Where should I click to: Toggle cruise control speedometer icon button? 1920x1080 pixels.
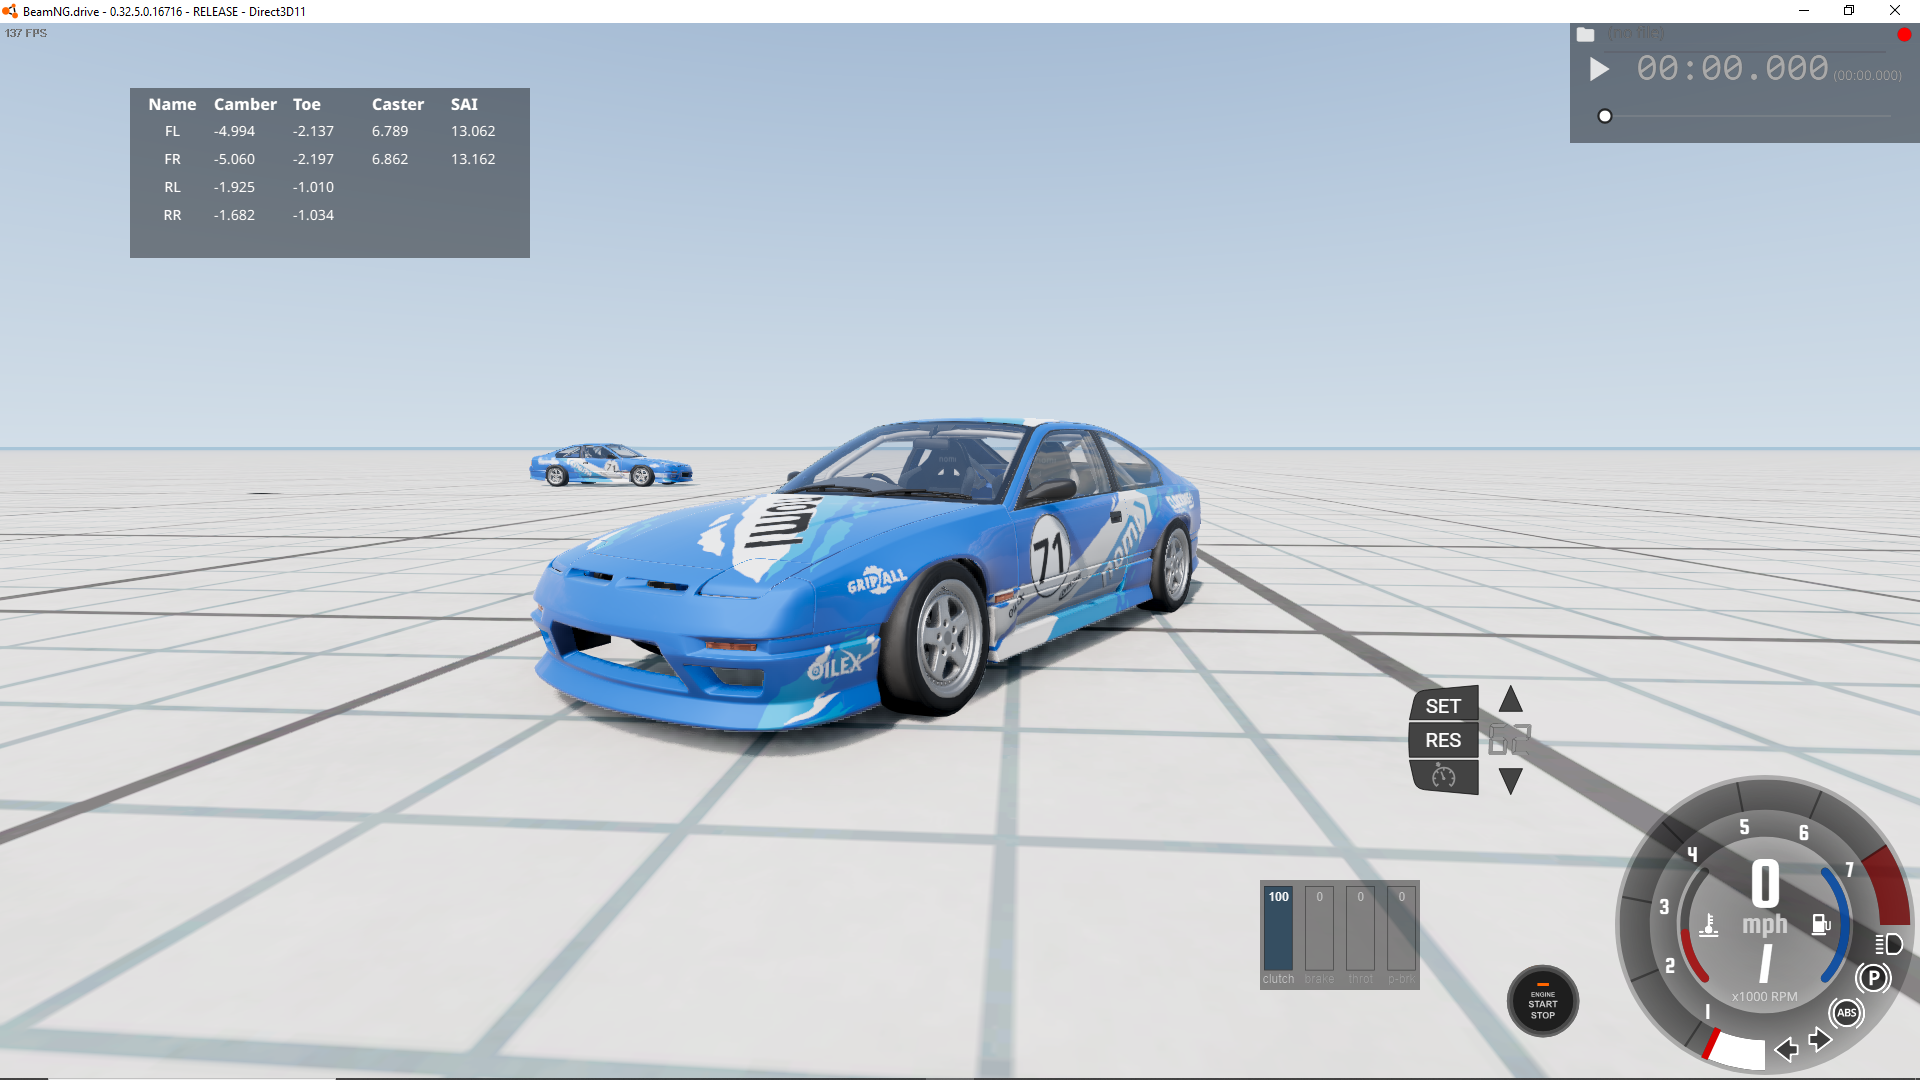(1443, 776)
